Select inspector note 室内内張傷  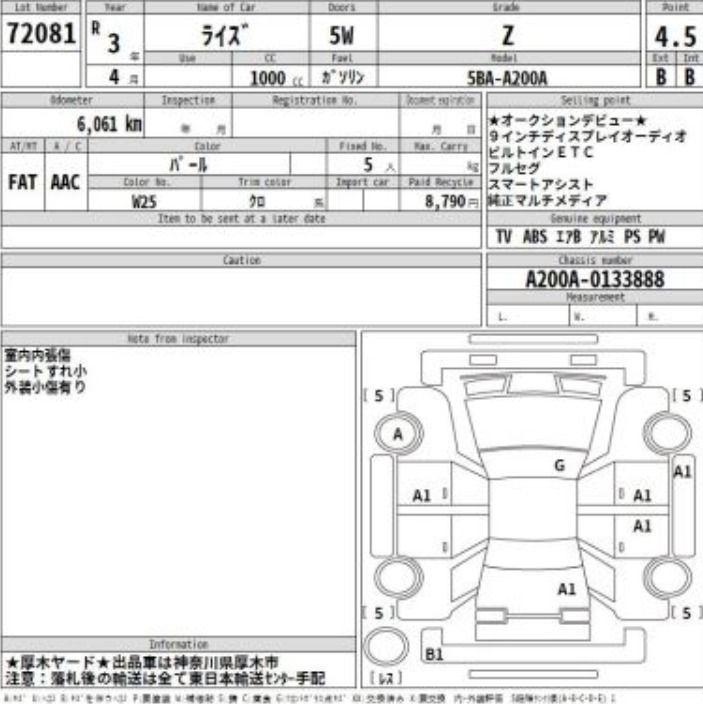pyautogui.click(x=38, y=355)
